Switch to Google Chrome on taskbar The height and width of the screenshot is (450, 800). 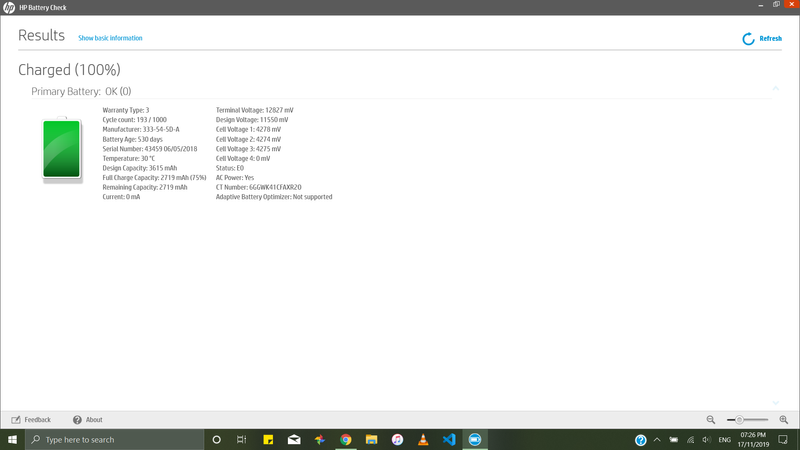coord(346,439)
